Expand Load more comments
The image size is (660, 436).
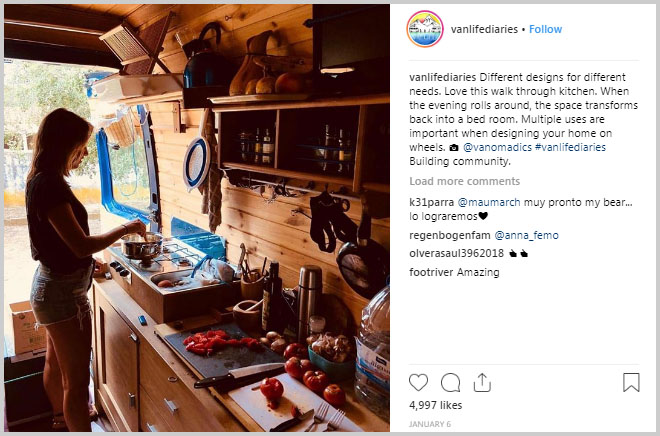pos(464,181)
